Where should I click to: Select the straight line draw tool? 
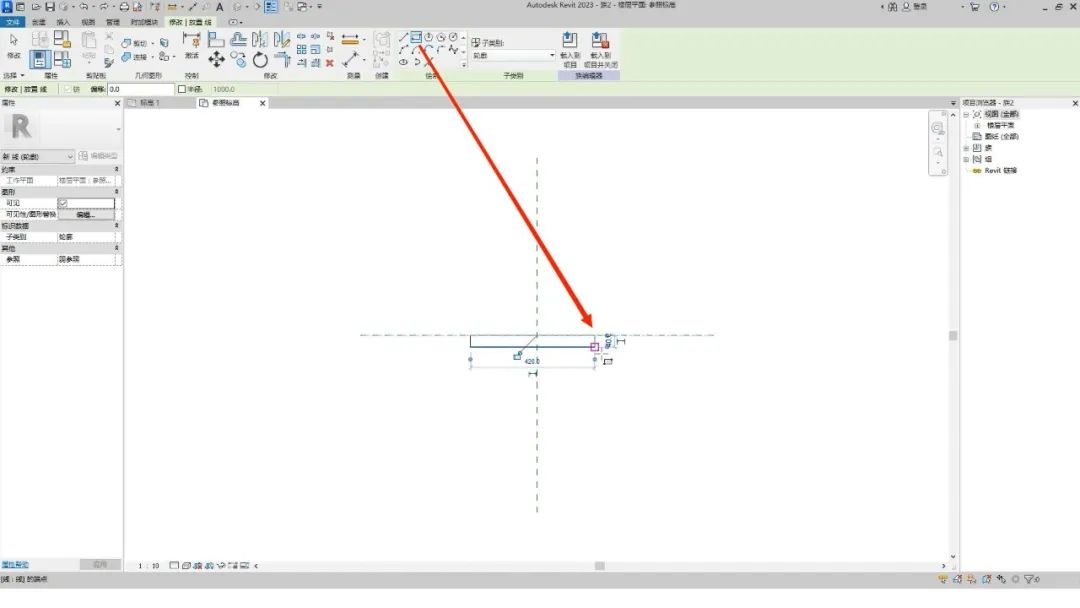tap(404, 38)
